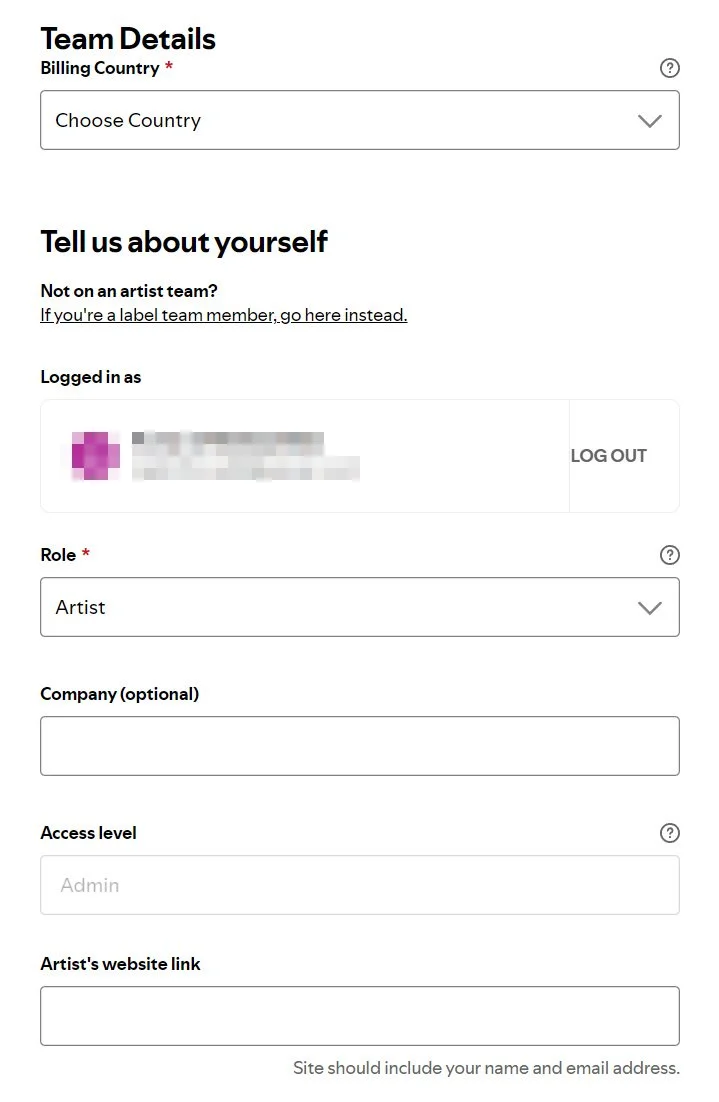Click the Artist's website link label
This screenshot has width=719, height=1102.
point(120,964)
